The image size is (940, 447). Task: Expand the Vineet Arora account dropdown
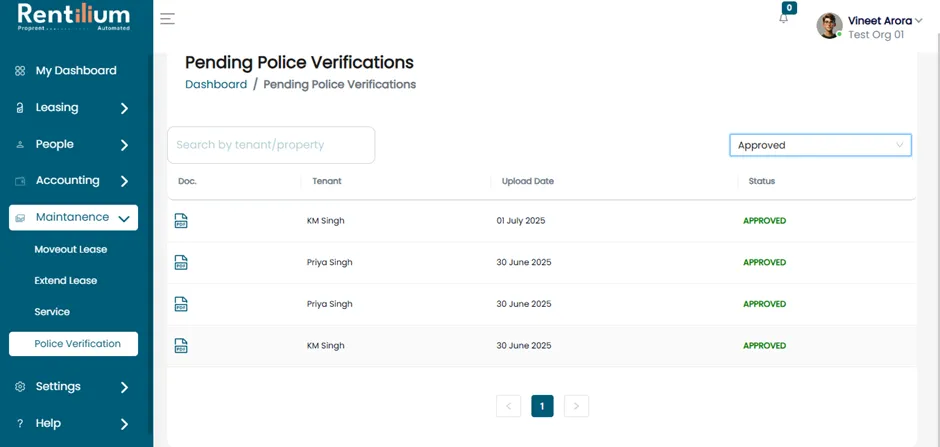pyautogui.click(x=919, y=20)
